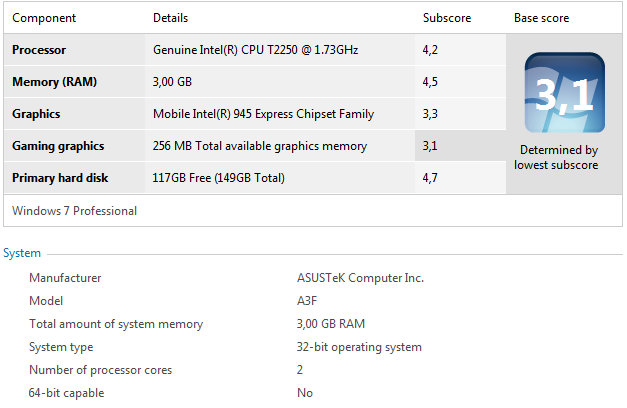
Task: Click the 3,1 base score badge
Action: [x=564, y=93]
